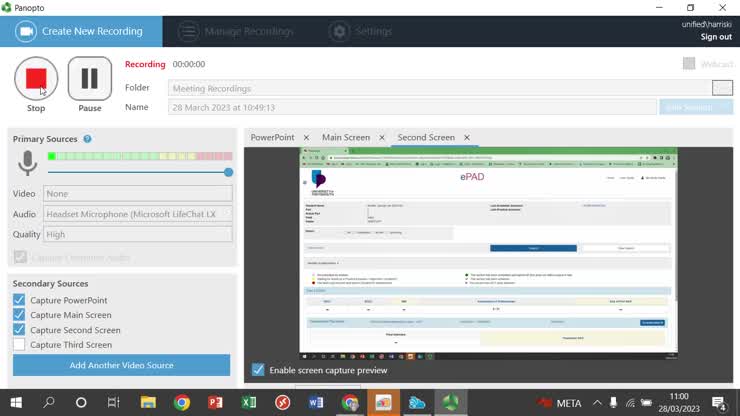Image resolution: width=740 pixels, height=416 pixels.
Task: Open Excel from the taskbar
Action: 249,403
